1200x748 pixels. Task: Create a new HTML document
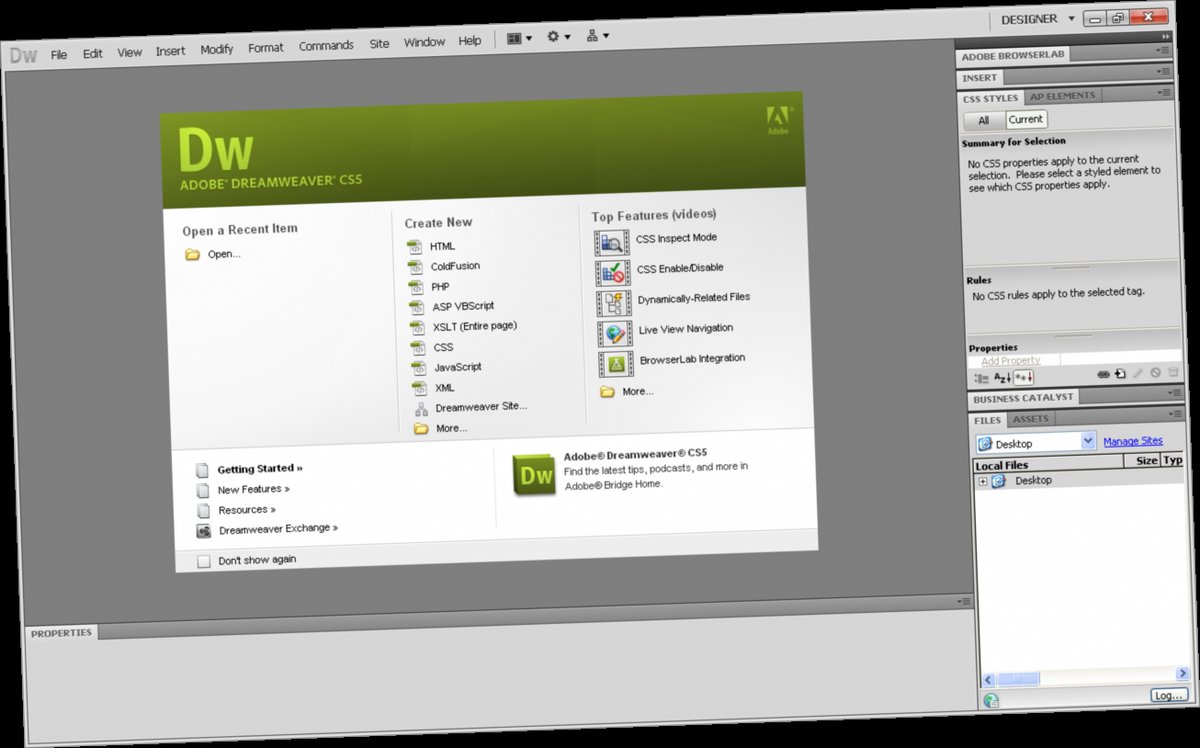(442, 246)
